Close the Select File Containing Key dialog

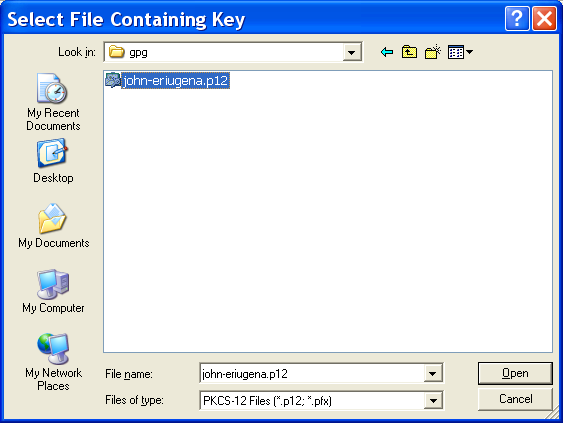[544, 18]
